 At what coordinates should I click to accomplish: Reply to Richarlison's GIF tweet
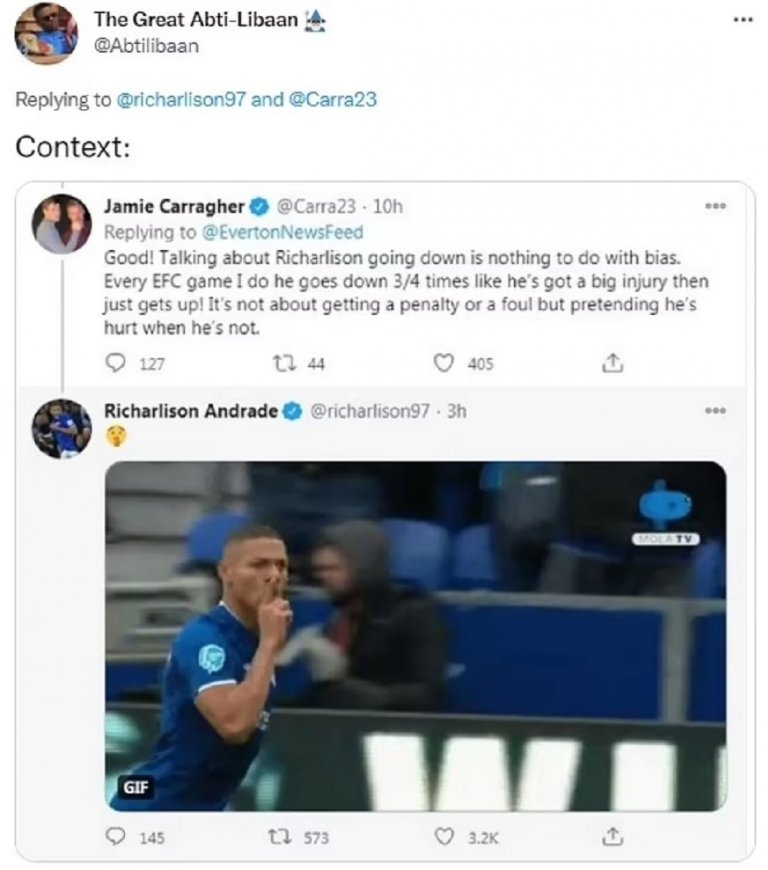116,838
